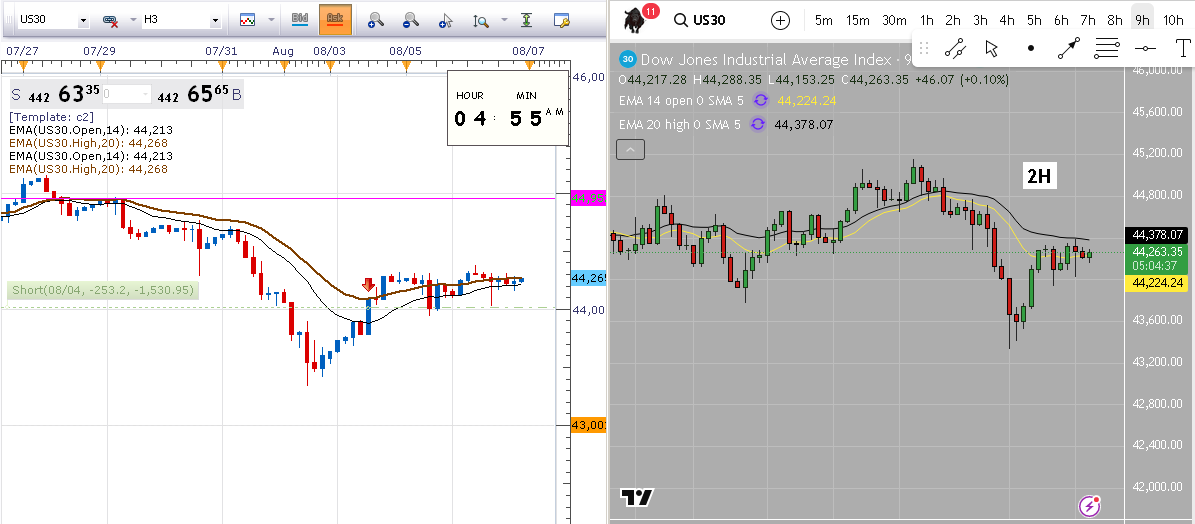1195x524 pixels.
Task: Pick the Fibonacci retracement lines tool
Action: click(x=1107, y=48)
